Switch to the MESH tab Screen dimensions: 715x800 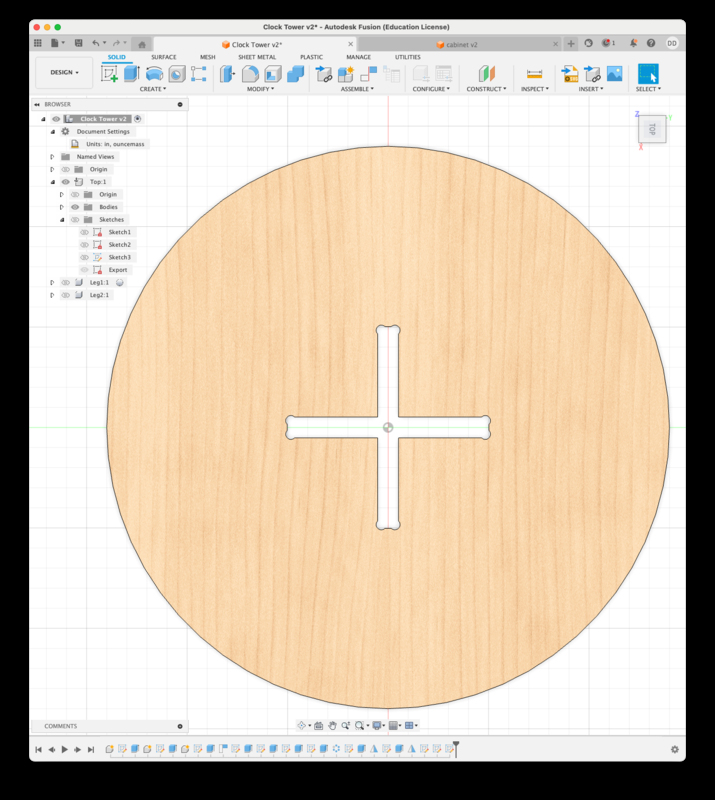click(207, 57)
